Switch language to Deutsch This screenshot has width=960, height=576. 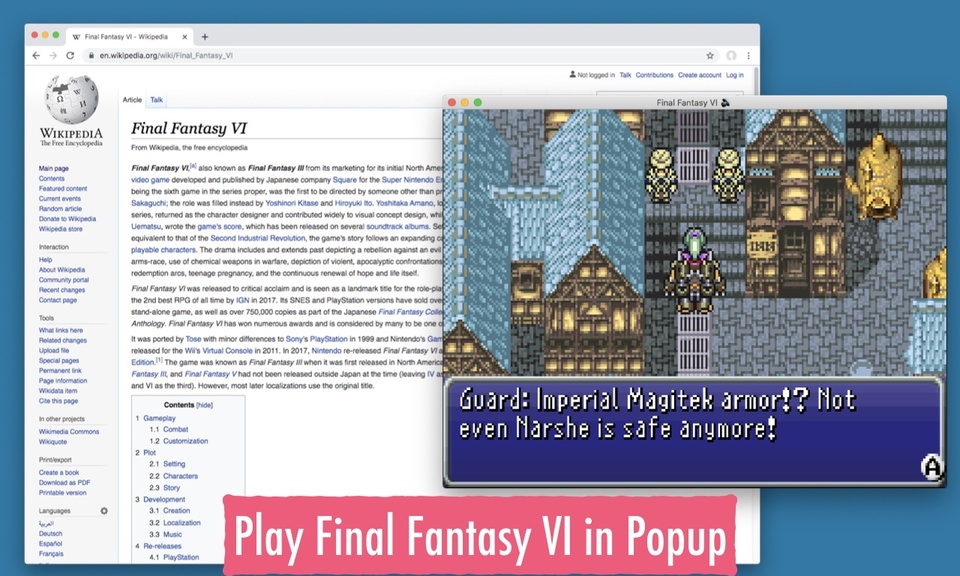[x=50, y=533]
